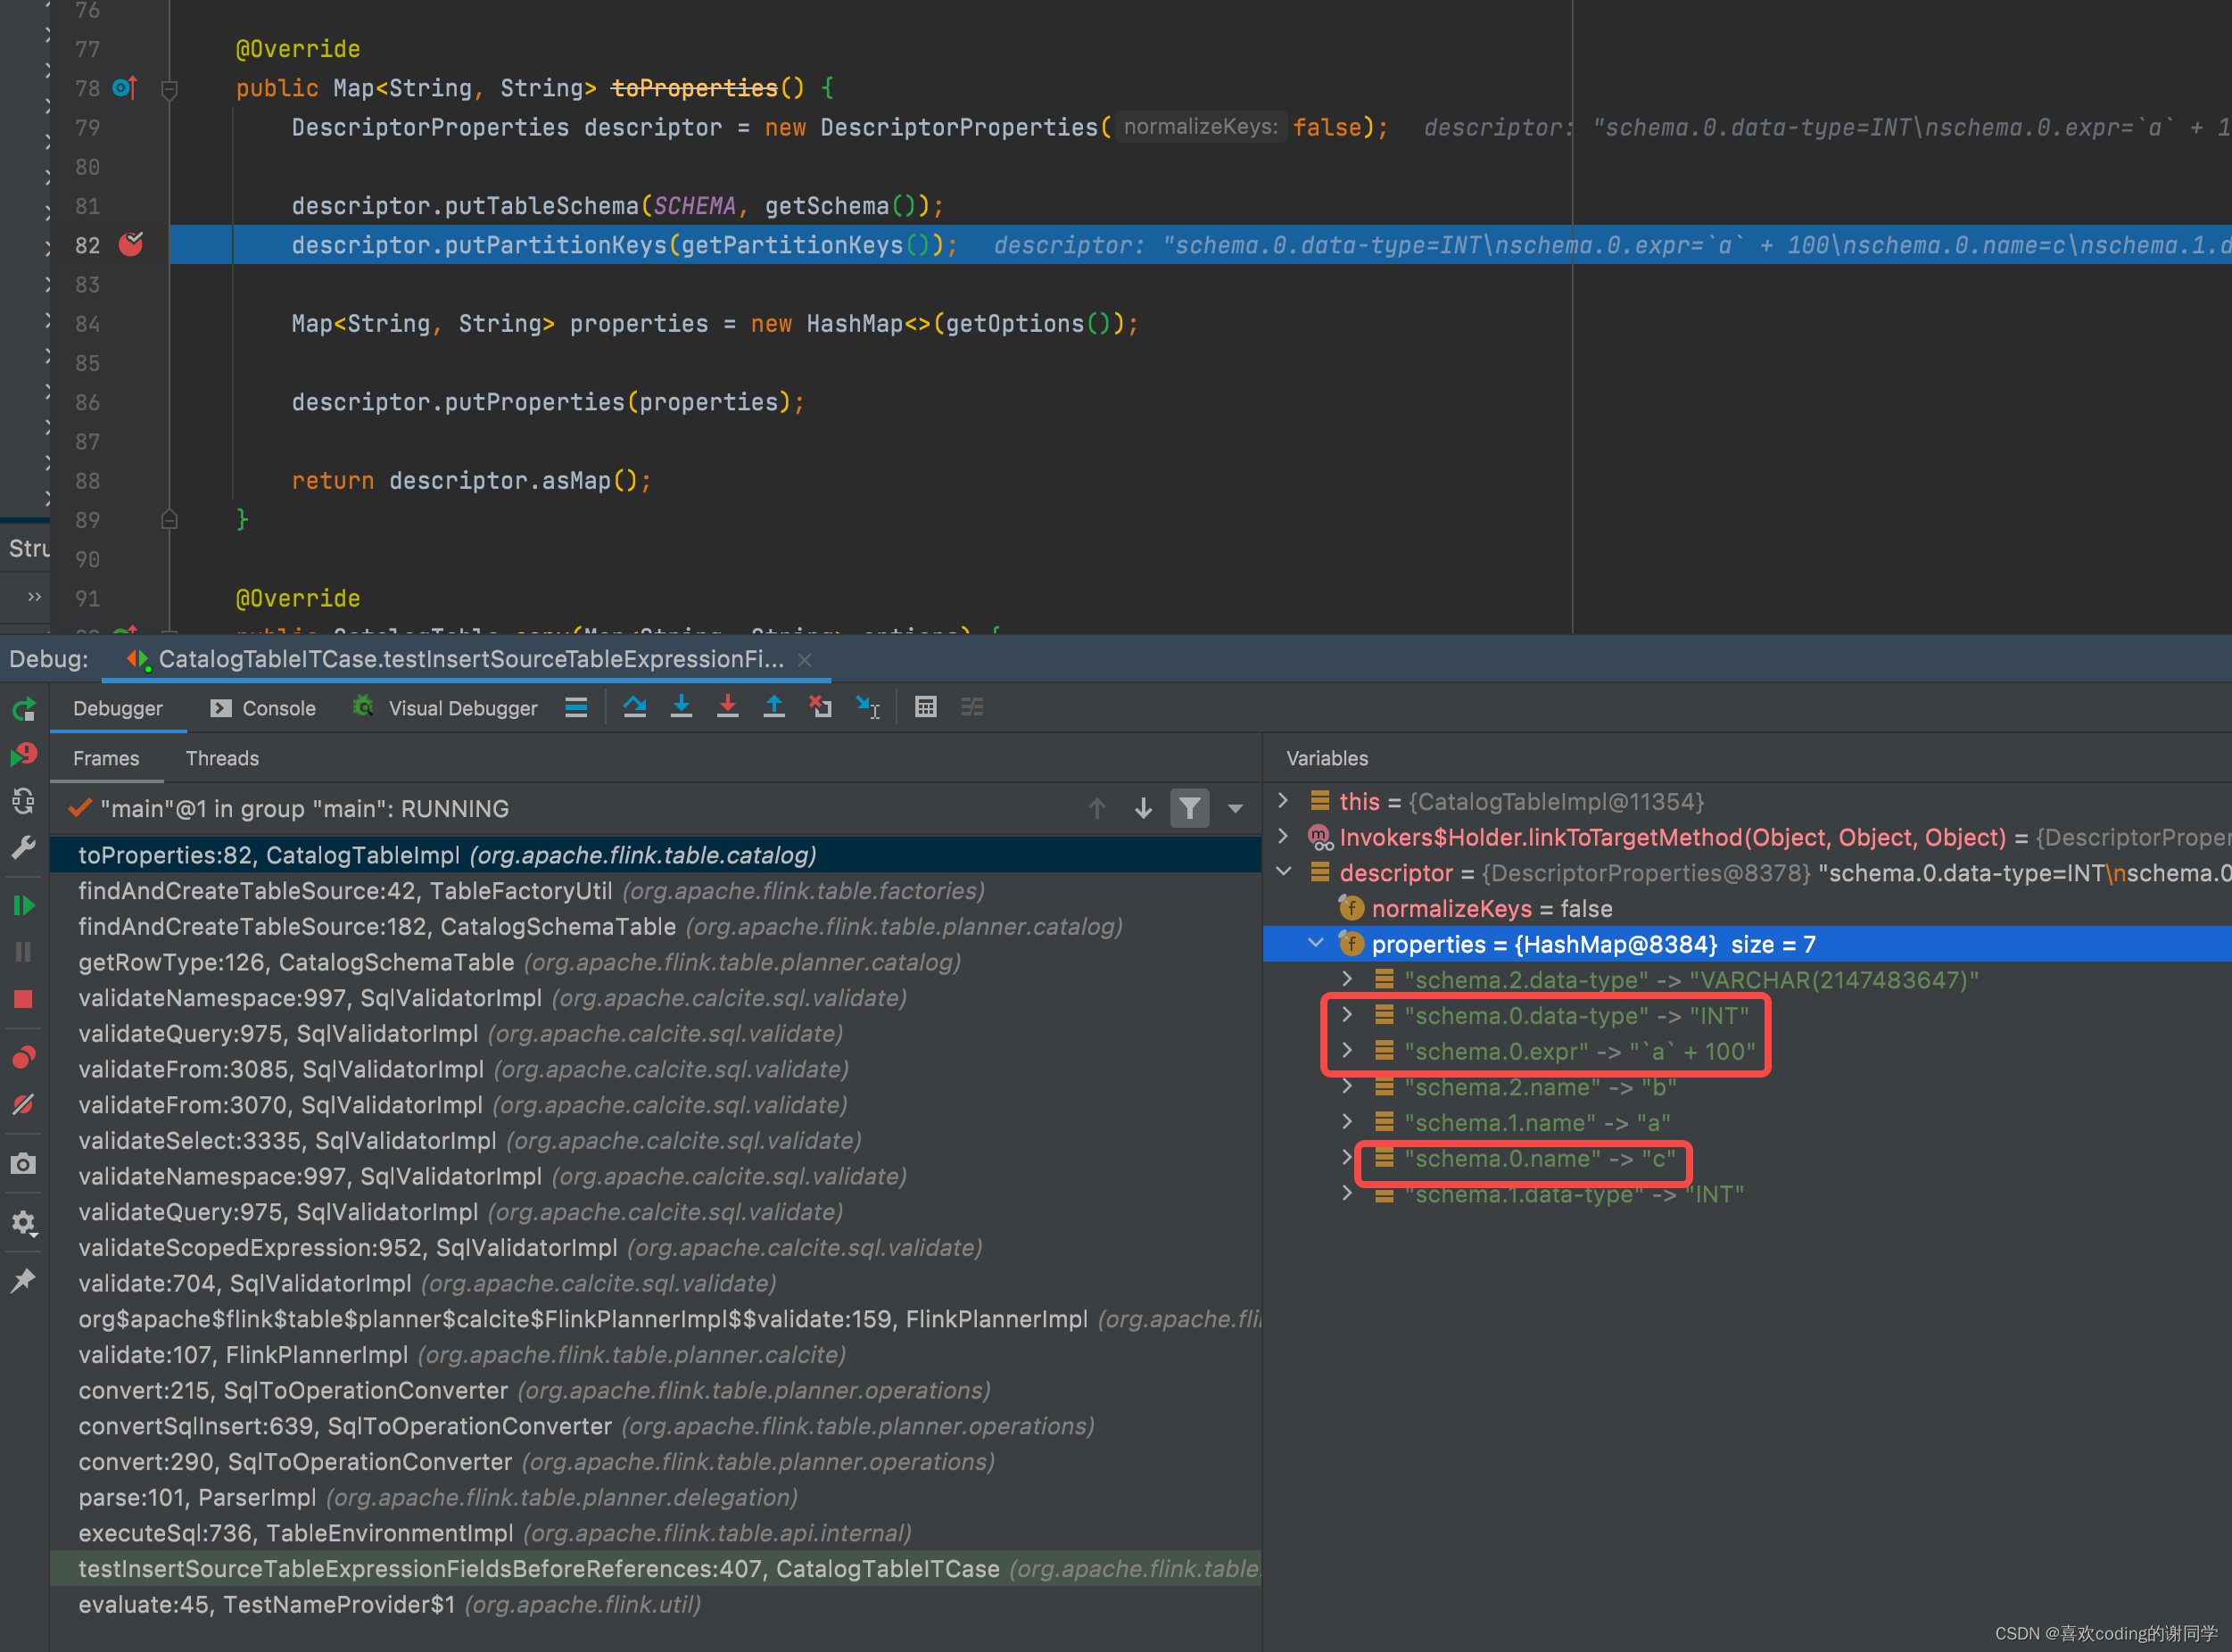
Task: Click the Run to Cursor icon
Action: [x=867, y=707]
